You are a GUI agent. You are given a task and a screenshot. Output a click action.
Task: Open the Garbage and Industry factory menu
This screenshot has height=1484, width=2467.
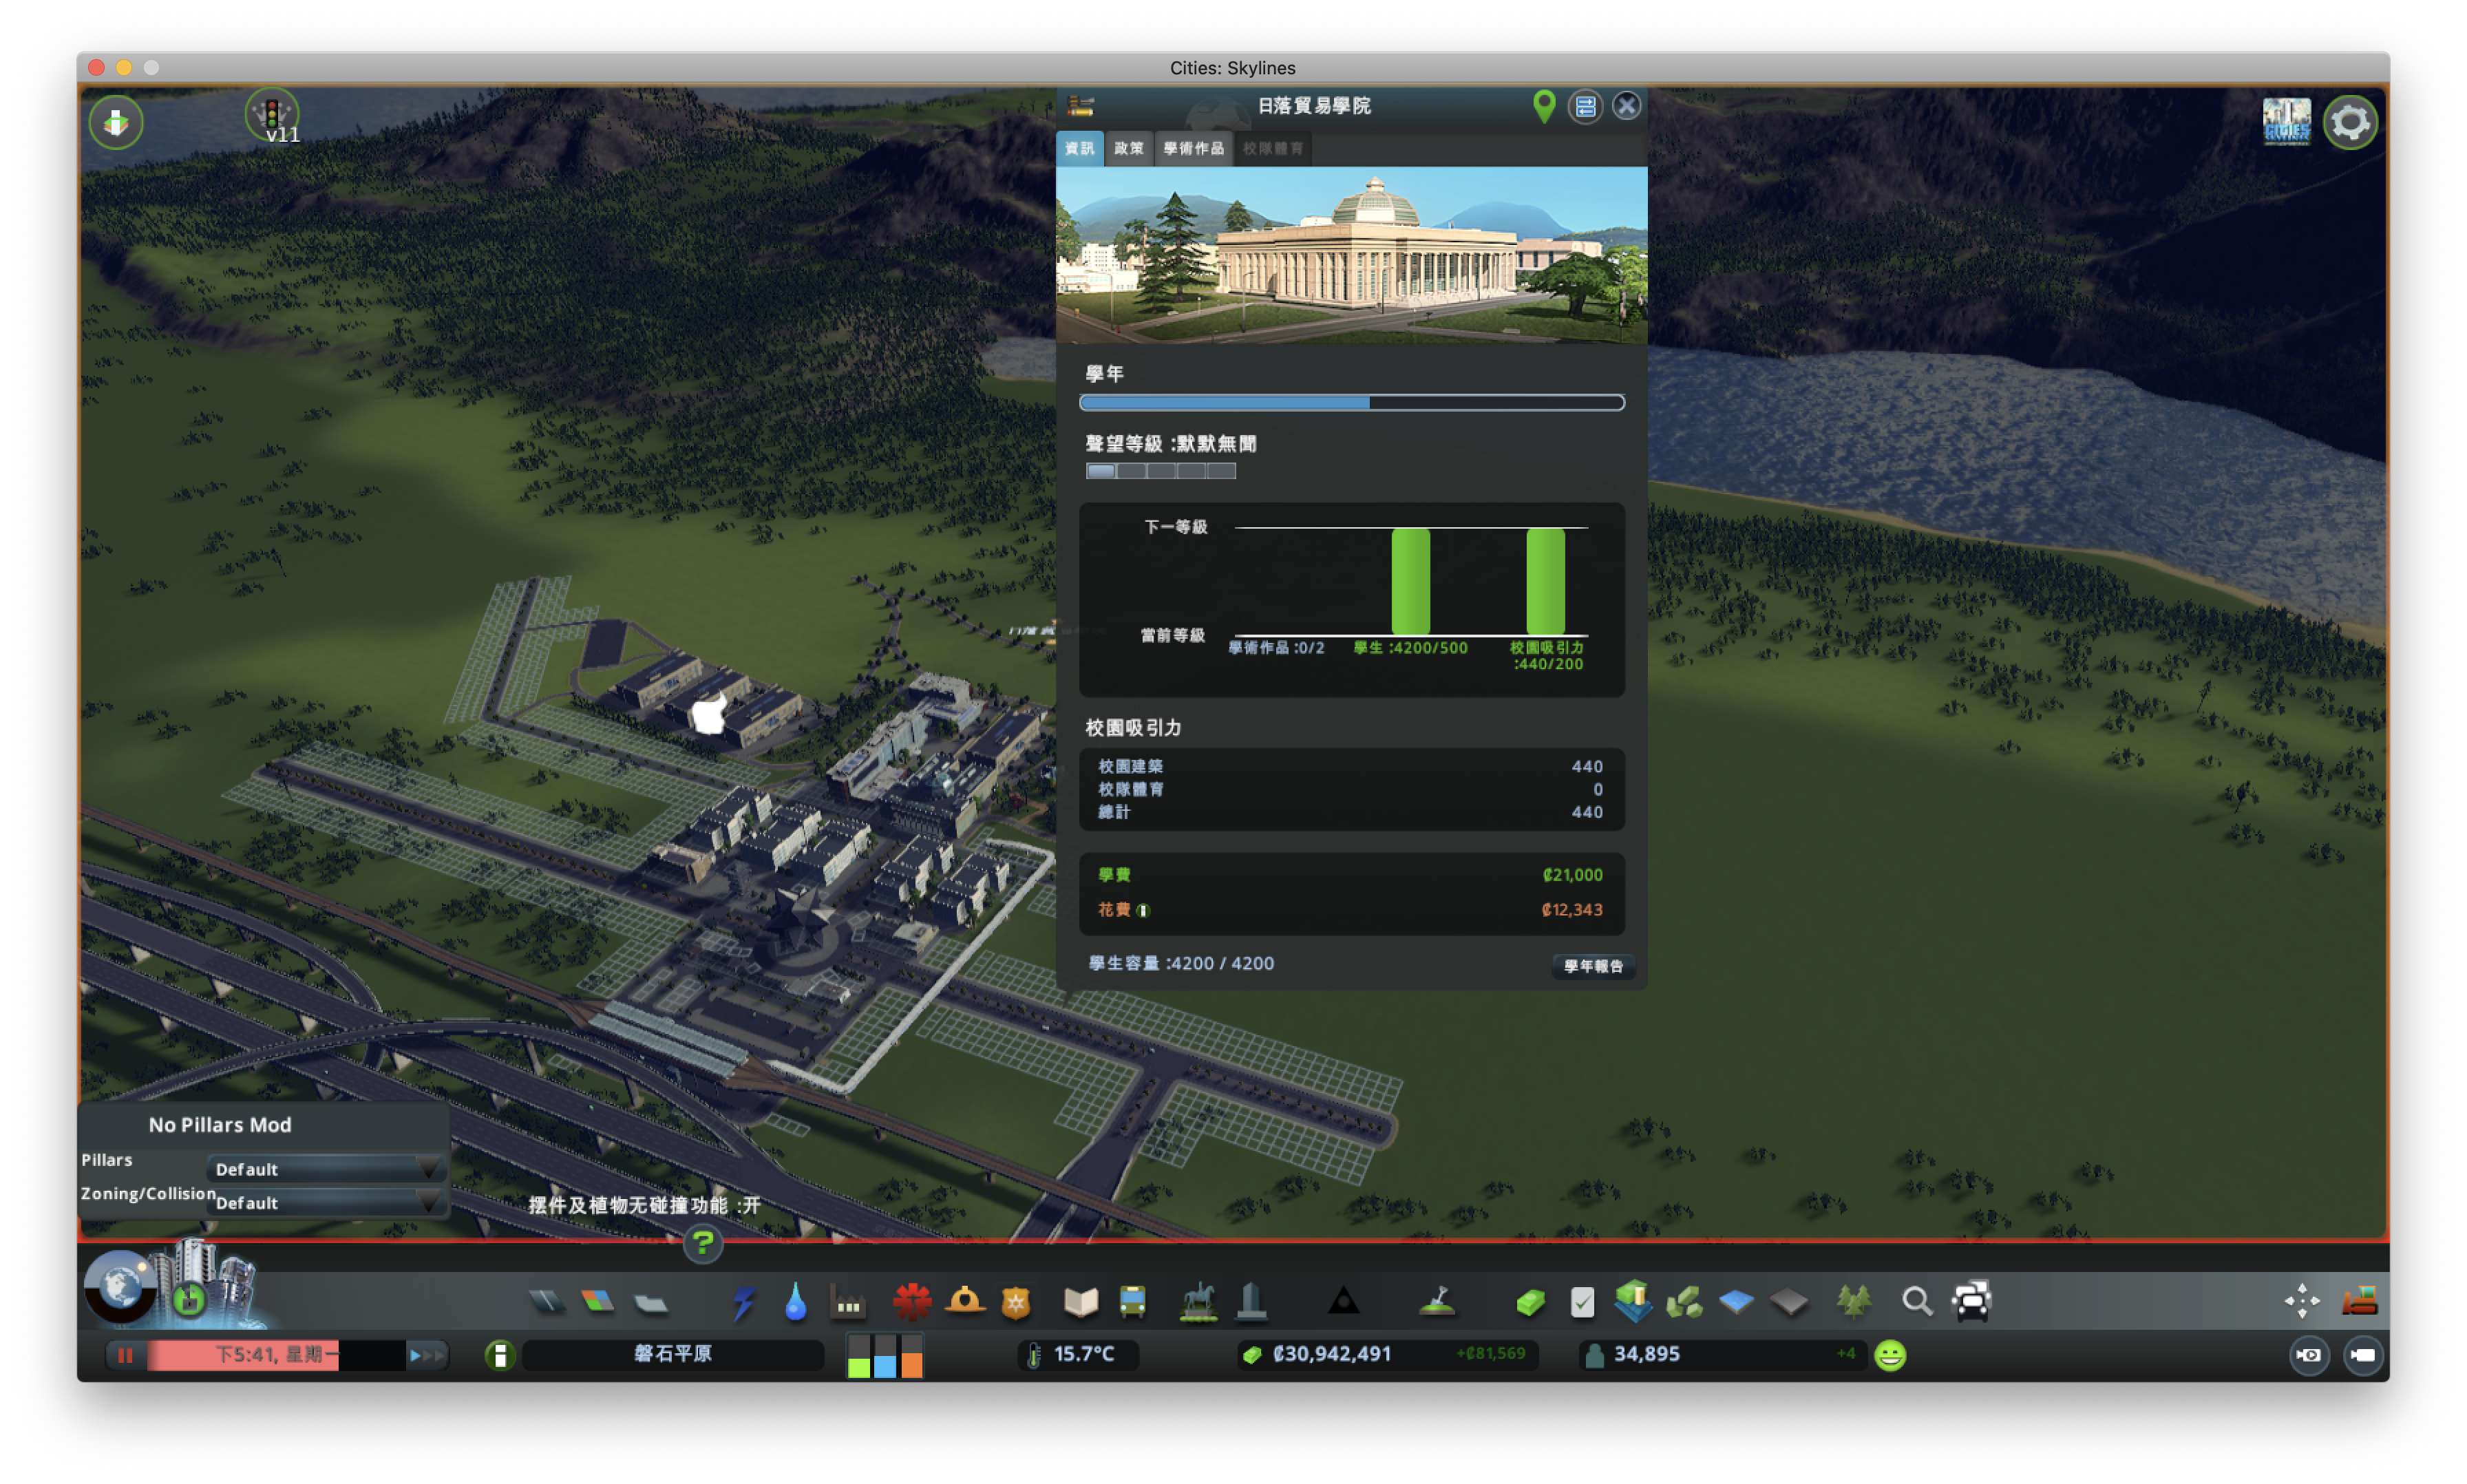(x=848, y=1302)
